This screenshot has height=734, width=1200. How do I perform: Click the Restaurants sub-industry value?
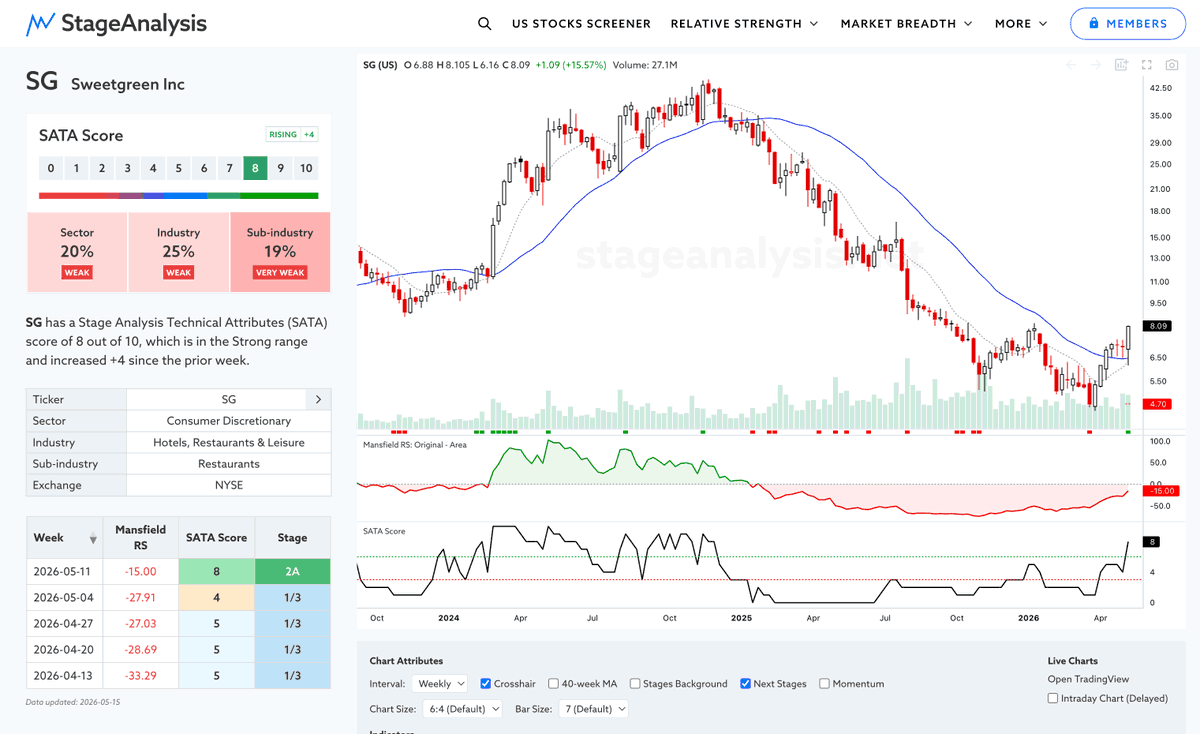click(x=229, y=464)
